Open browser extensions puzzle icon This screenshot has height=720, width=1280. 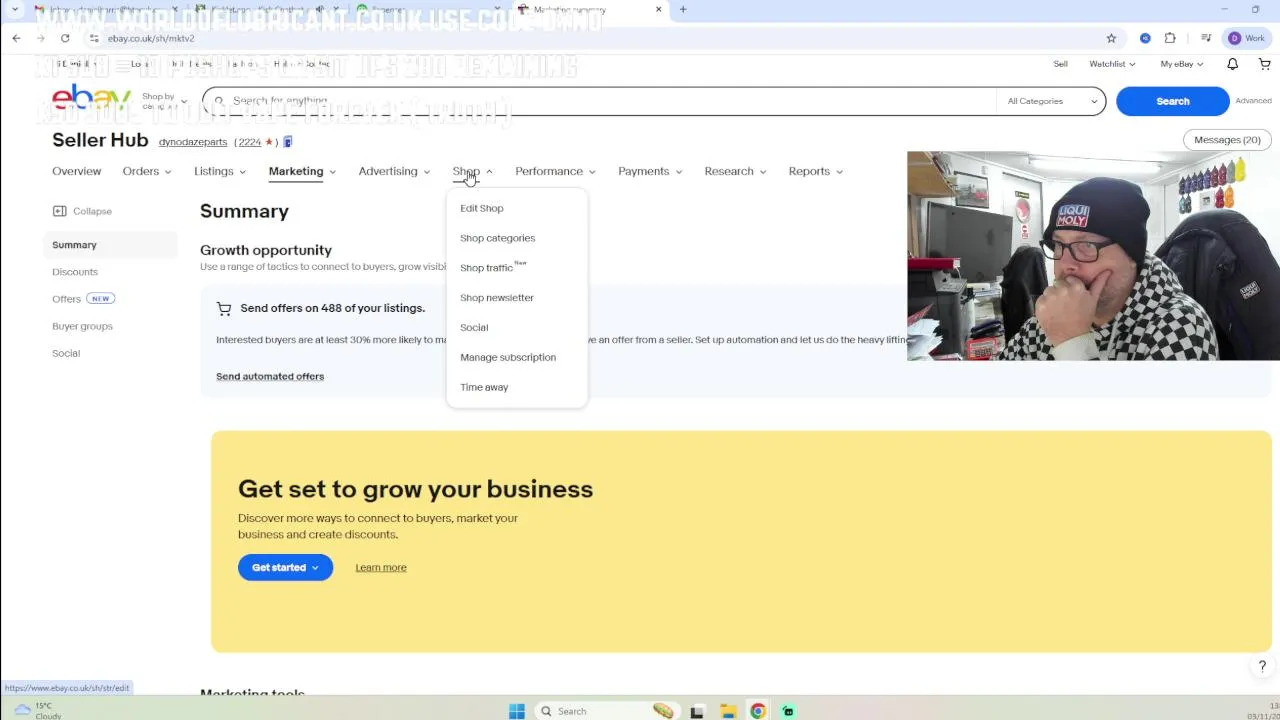(x=1170, y=38)
